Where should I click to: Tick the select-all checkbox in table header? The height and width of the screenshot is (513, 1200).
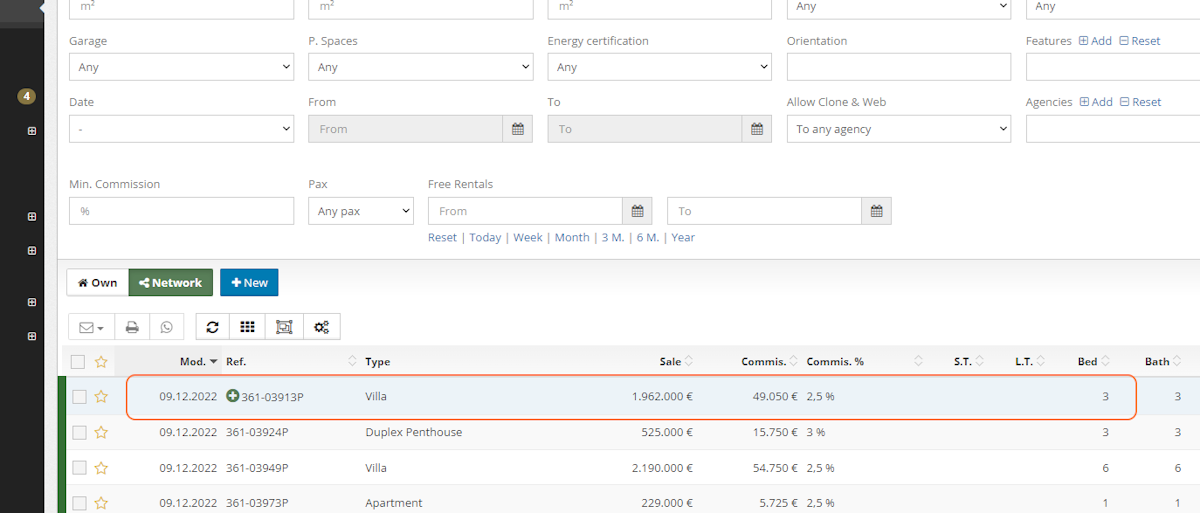coord(78,362)
